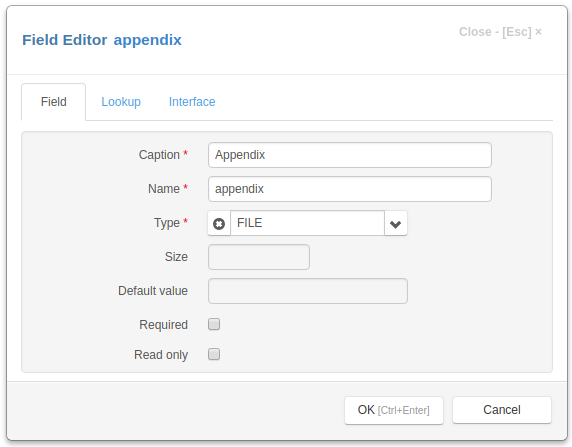Viewport: 572px width, 447px height.
Task: Click the Cancel button
Action: (502, 410)
